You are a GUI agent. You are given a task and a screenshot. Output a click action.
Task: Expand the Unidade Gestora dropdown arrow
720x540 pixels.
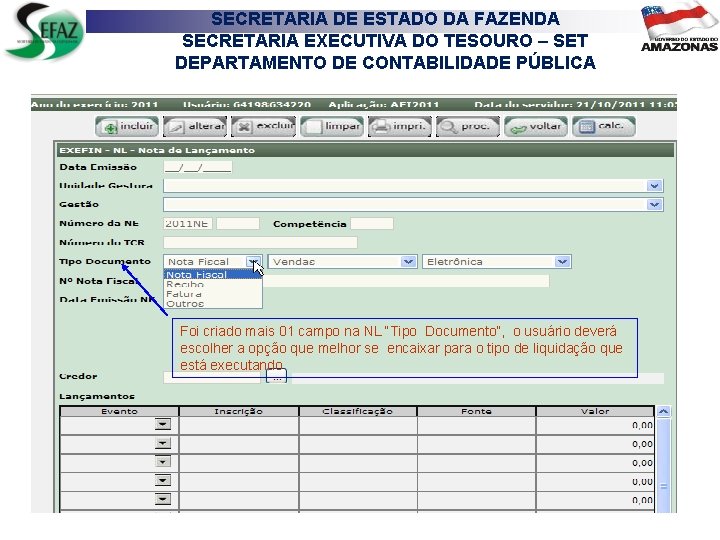(x=654, y=186)
